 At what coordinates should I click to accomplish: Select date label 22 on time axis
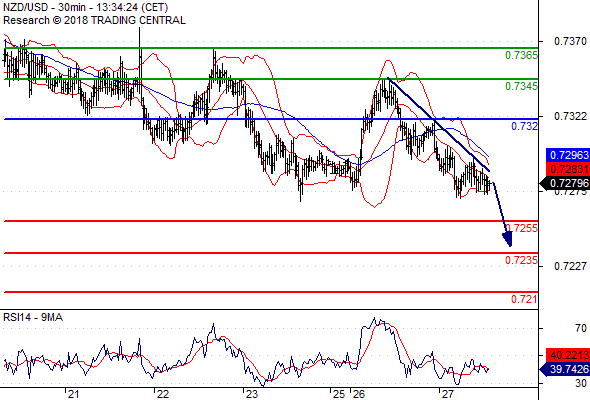click(163, 394)
